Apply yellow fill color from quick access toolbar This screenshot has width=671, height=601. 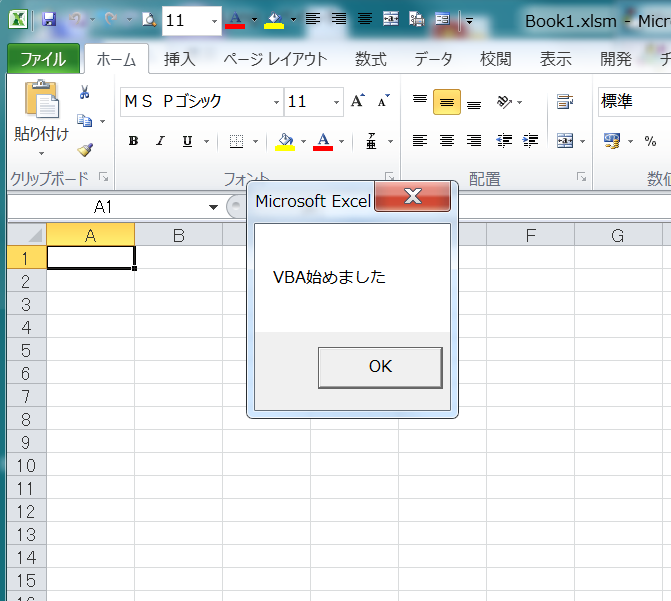pos(274,20)
